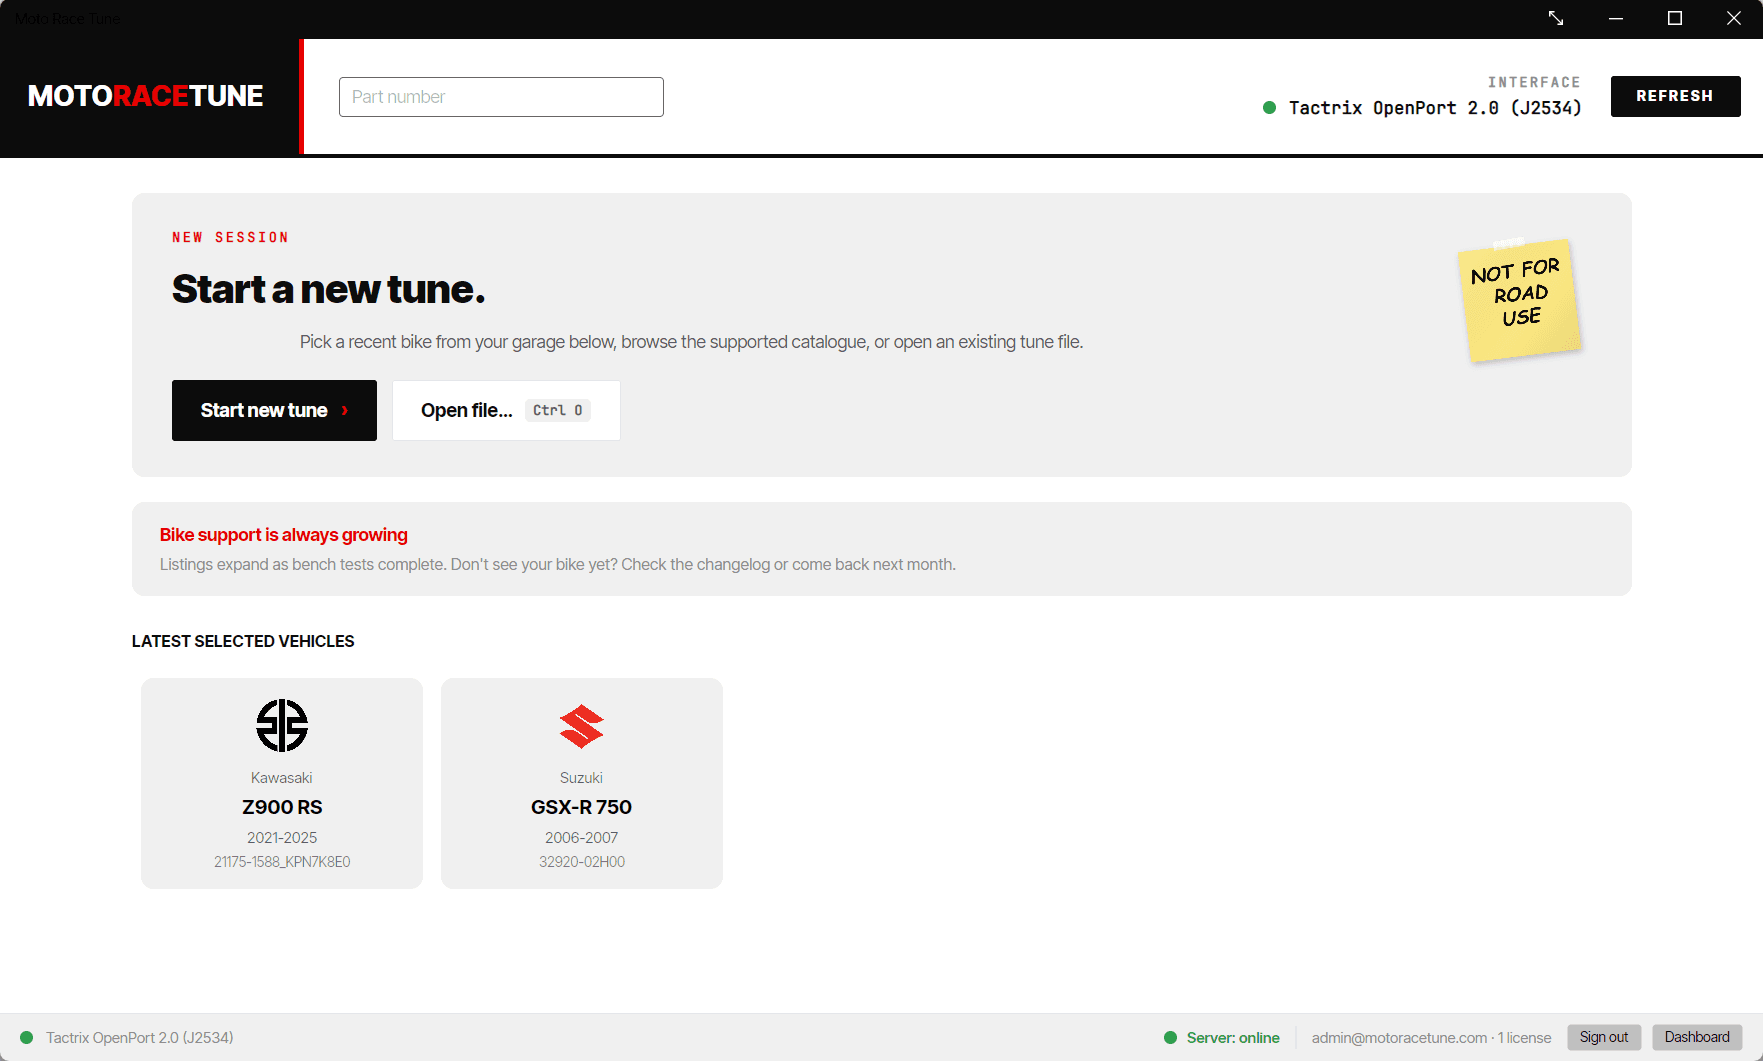Click the 2021-2025 year range text
The height and width of the screenshot is (1061, 1763).
tap(282, 838)
